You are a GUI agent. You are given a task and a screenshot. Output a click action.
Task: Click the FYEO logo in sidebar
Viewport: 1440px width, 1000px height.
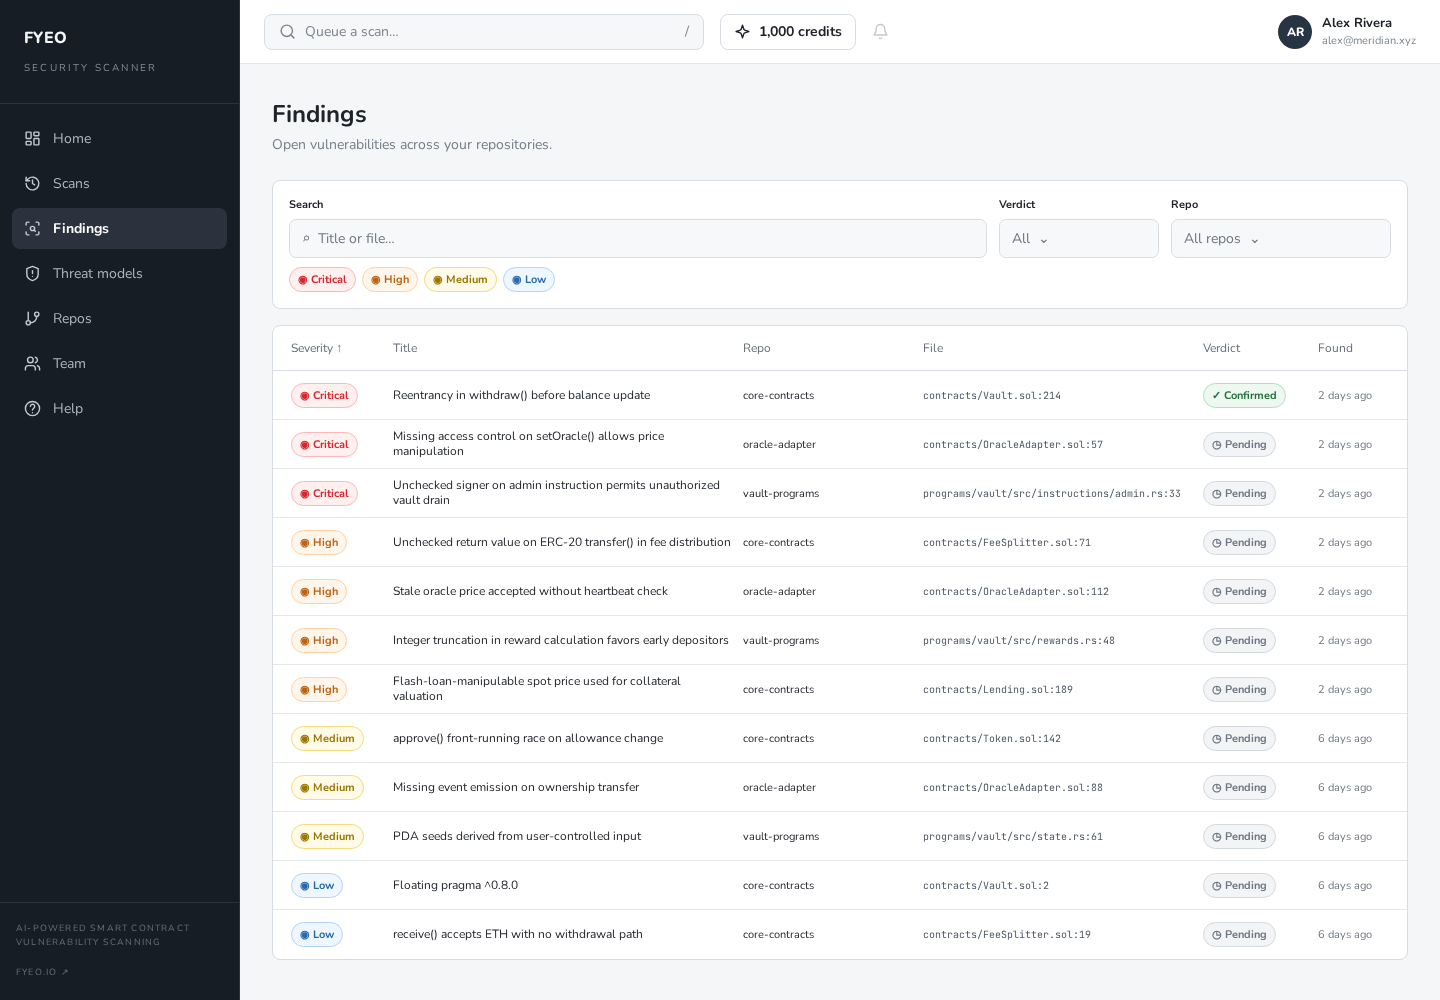tap(45, 38)
